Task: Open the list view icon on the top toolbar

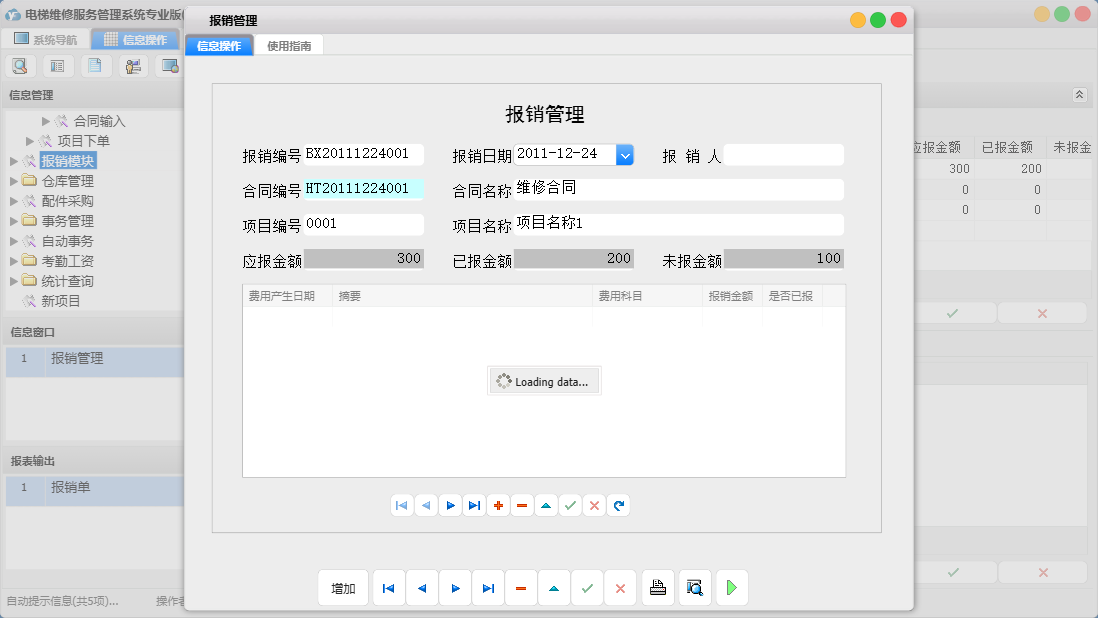Action: pyautogui.click(x=57, y=65)
